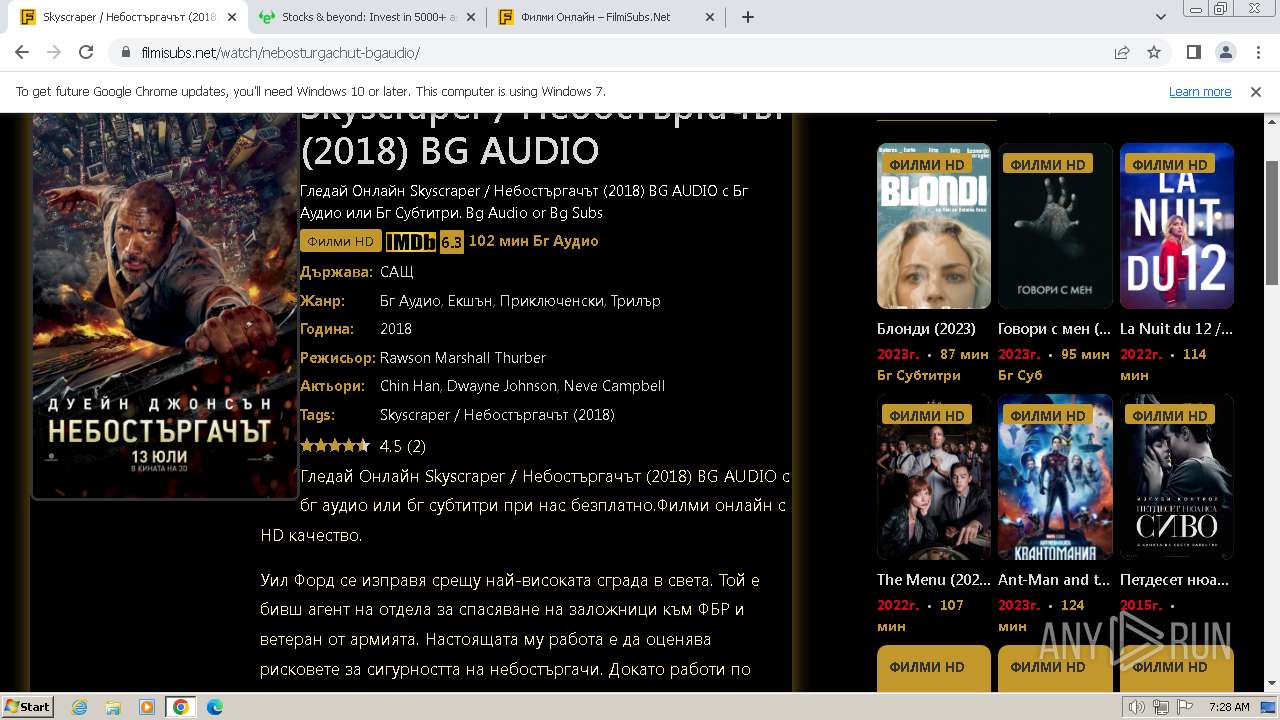Share this page via the share icon
This screenshot has height=720, width=1280.
1122,52
